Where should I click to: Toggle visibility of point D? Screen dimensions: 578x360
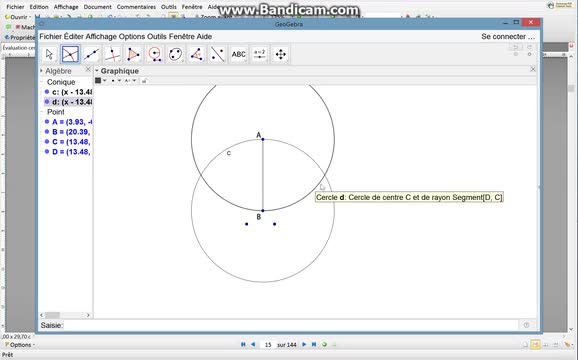pyautogui.click(x=47, y=151)
